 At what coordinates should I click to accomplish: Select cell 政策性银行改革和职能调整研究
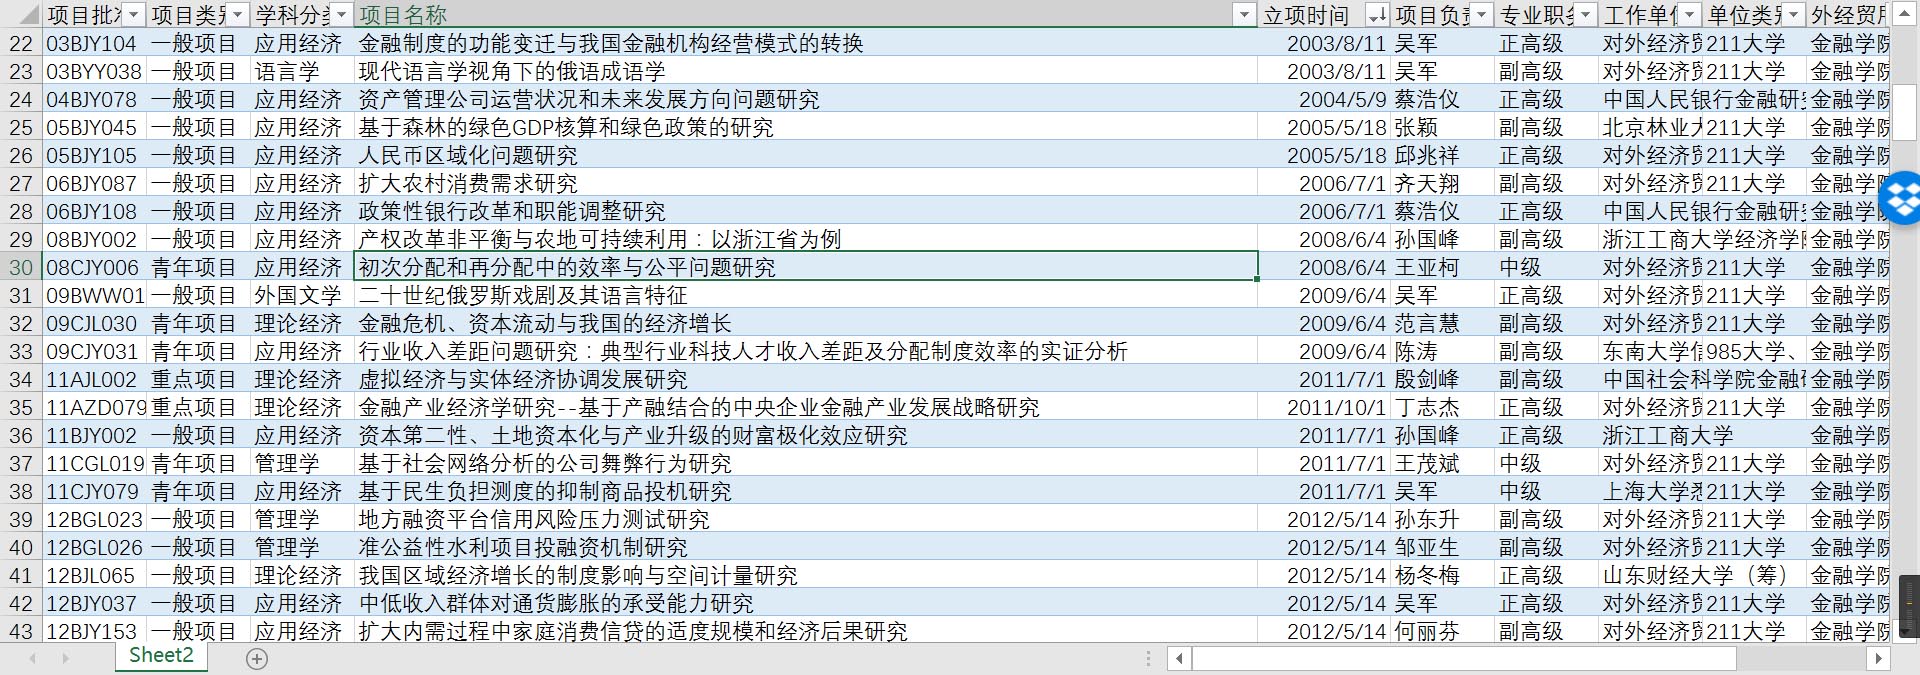[806, 211]
